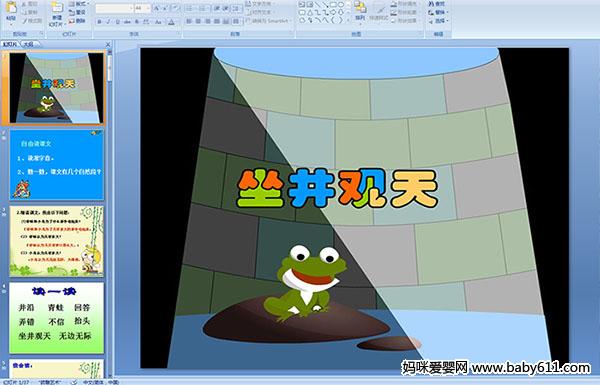This screenshot has width=600, height=385.
Task: Open the Arrange shapes icon
Action: coord(360,10)
